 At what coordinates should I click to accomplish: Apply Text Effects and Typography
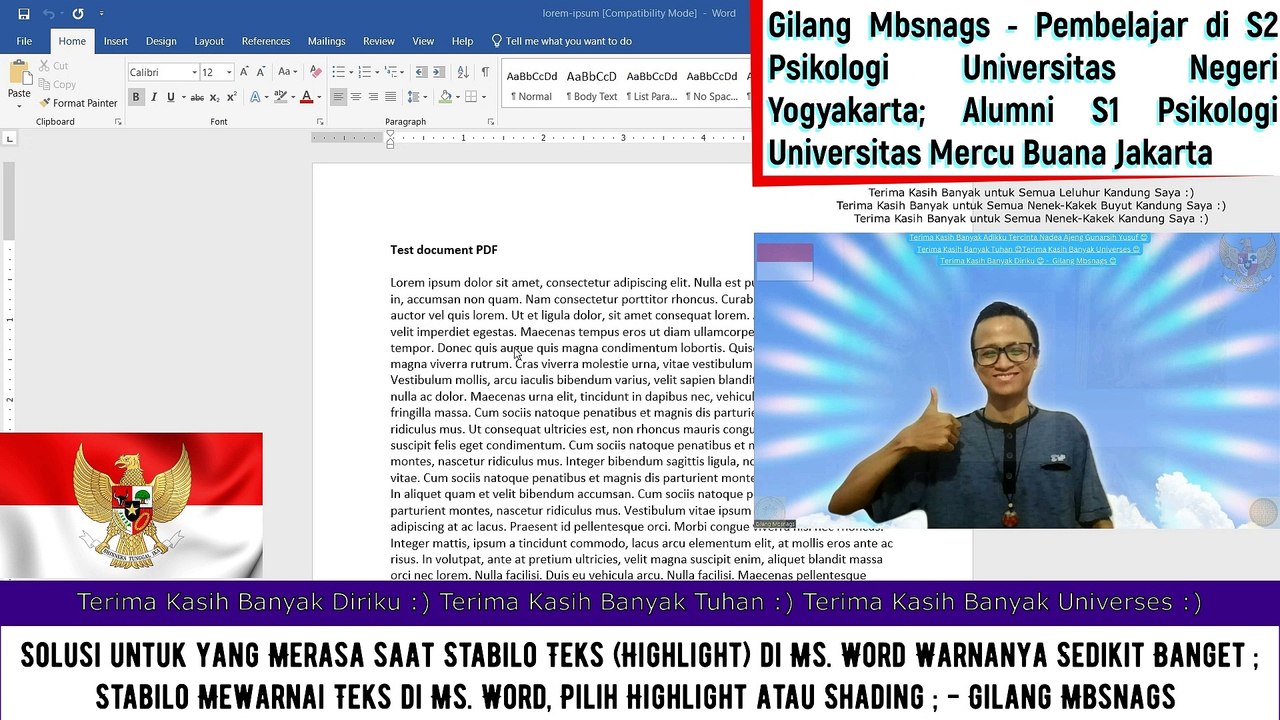pyautogui.click(x=255, y=97)
